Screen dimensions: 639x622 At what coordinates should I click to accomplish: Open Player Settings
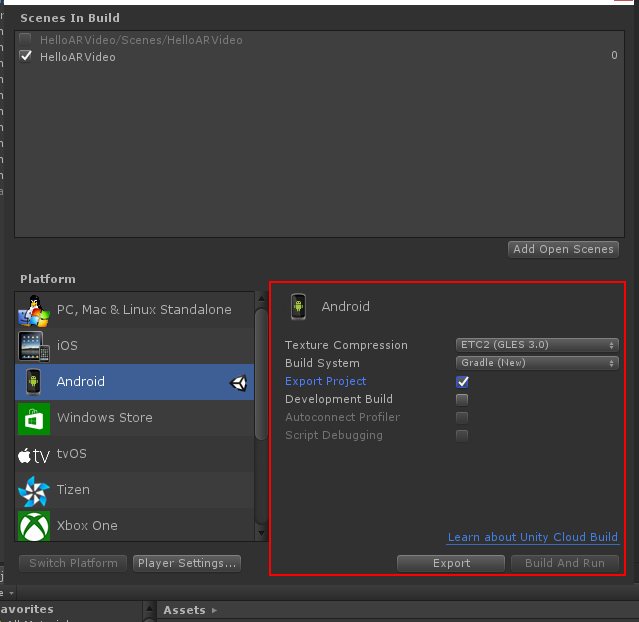(x=187, y=563)
